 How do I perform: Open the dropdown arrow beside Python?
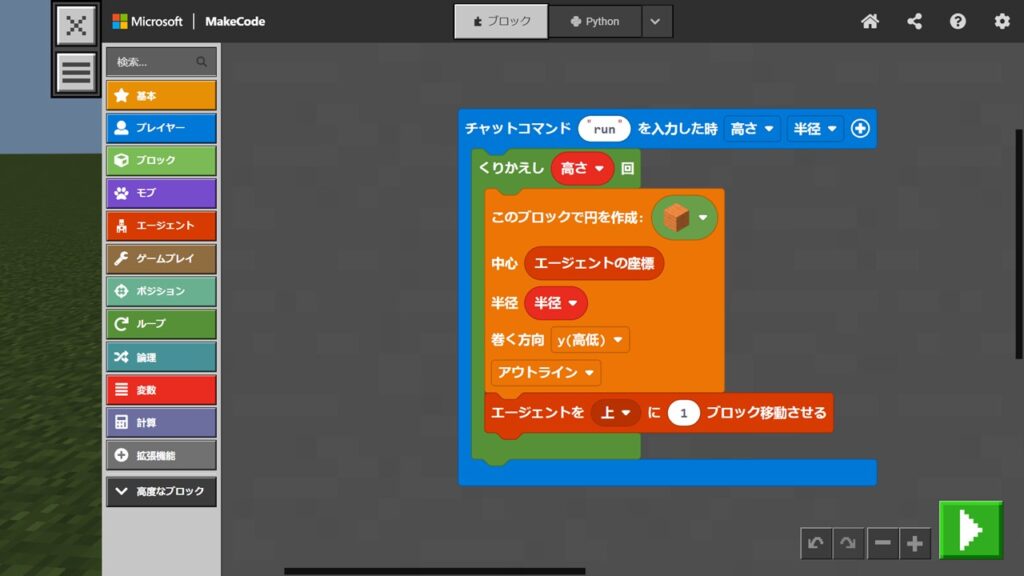pos(656,21)
